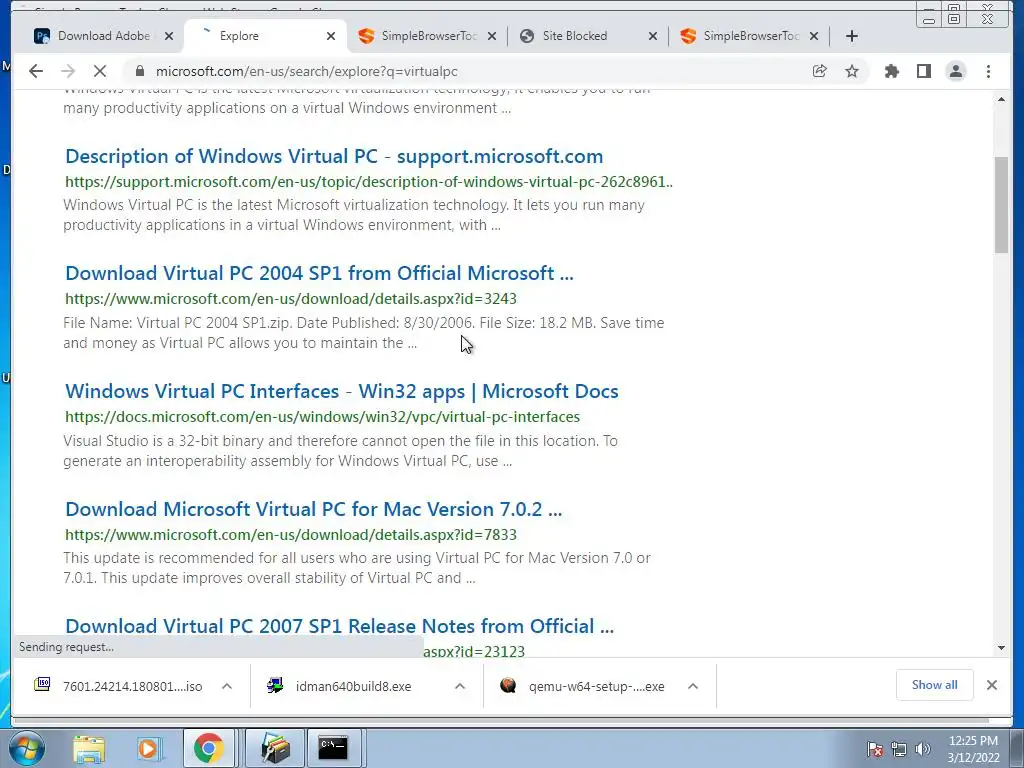Expand options for idman640build8.exe
This screenshot has width=1024, height=768.
click(460, 686)
